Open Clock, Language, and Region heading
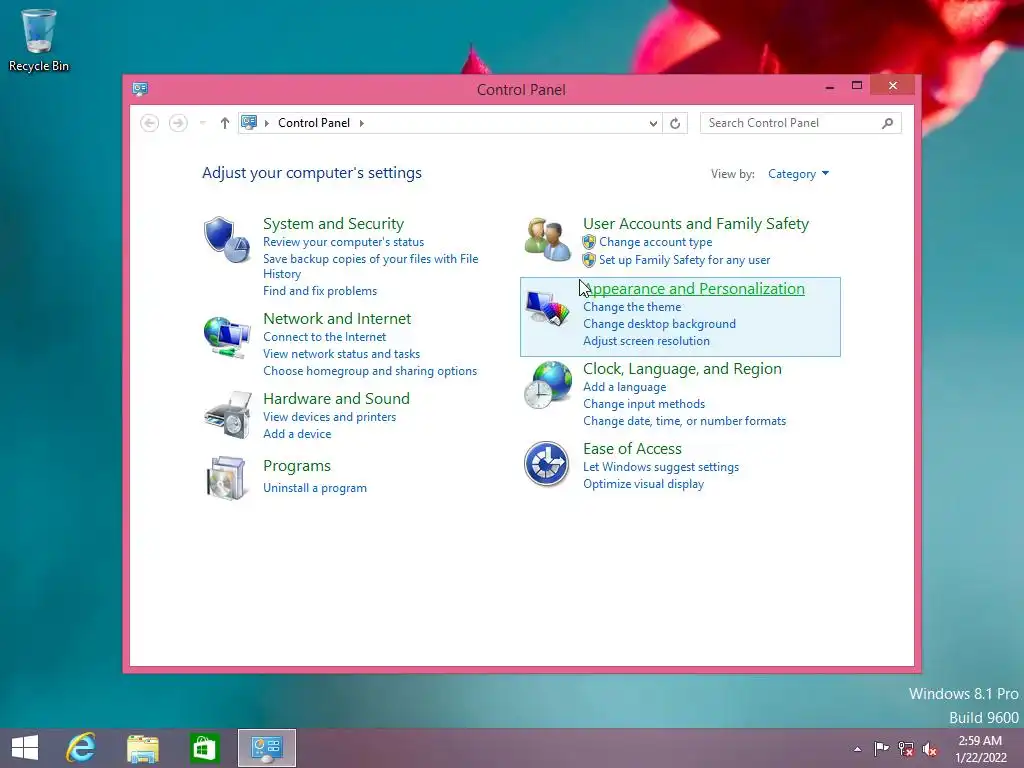This screenshot has height=768, width=1024. pos(682,368)
